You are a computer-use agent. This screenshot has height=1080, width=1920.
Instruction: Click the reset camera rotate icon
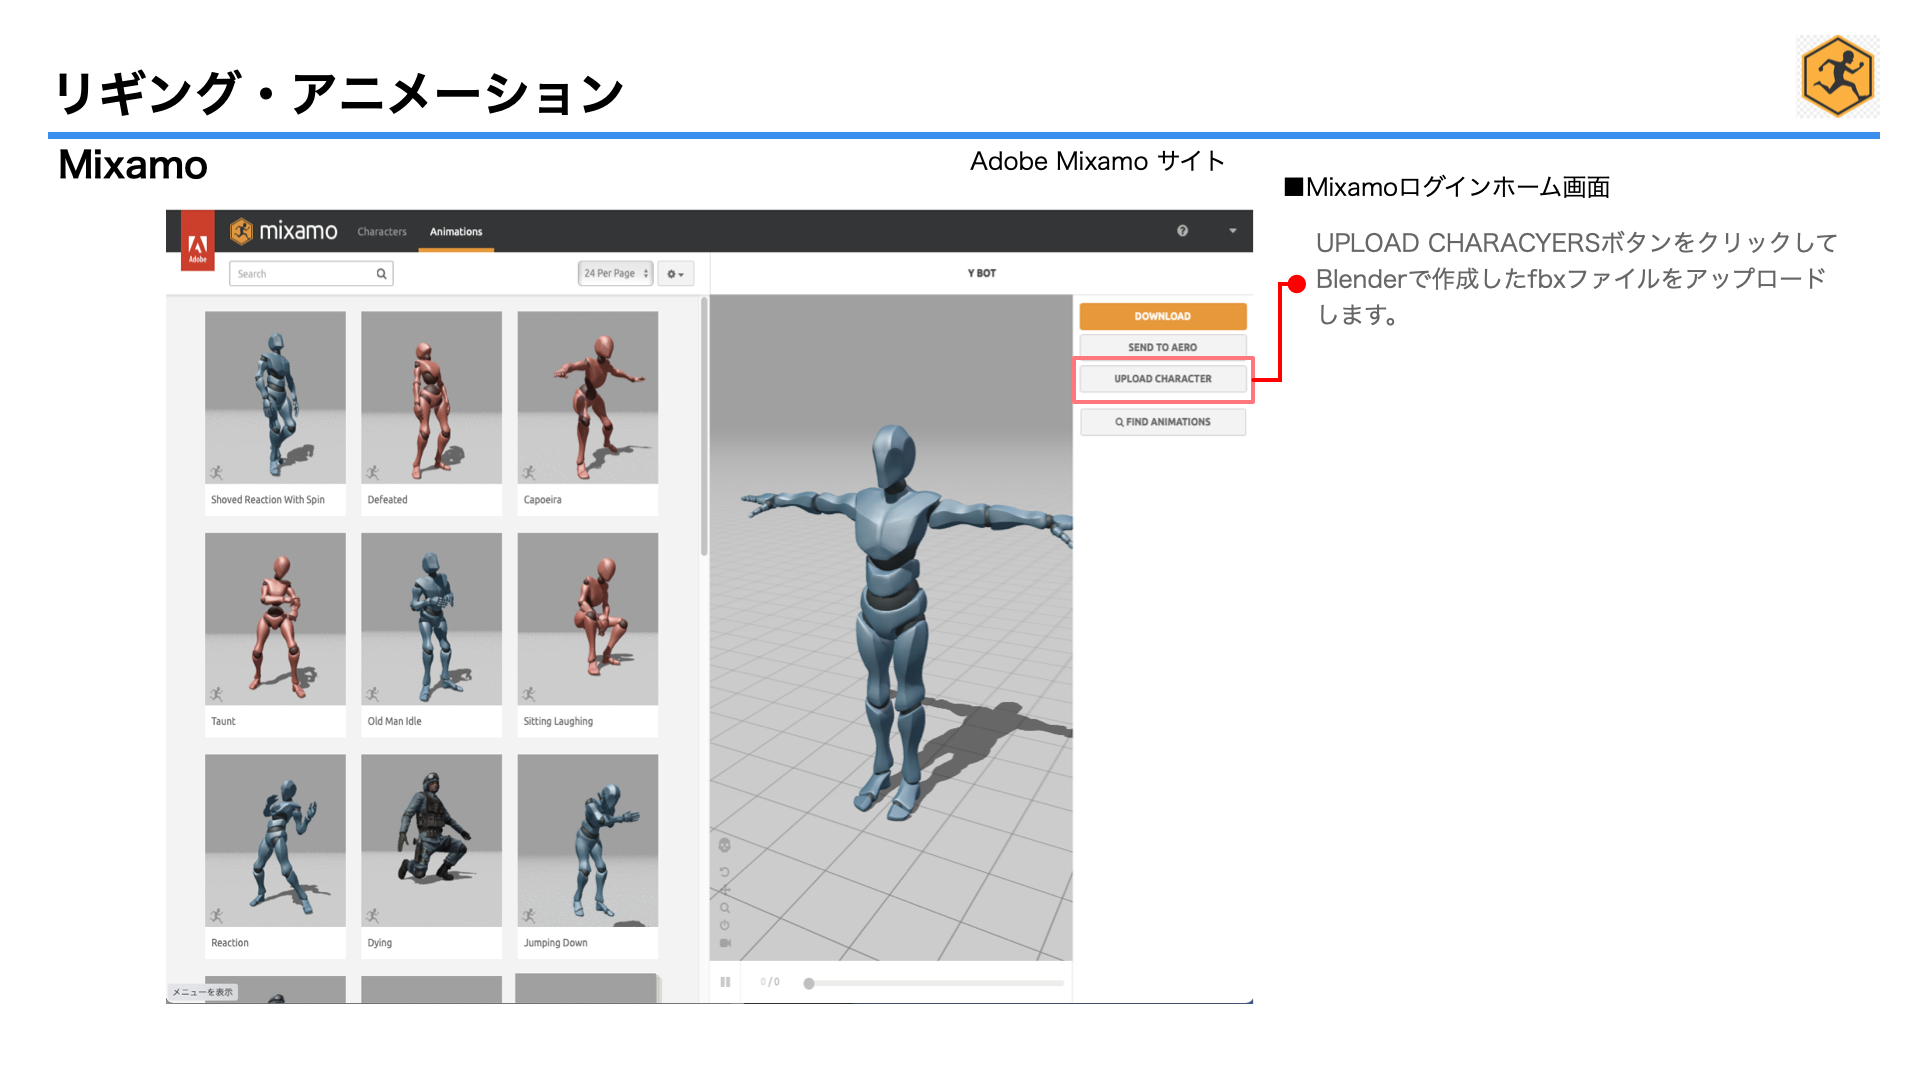pyautogui.click(x=725, y=872)
